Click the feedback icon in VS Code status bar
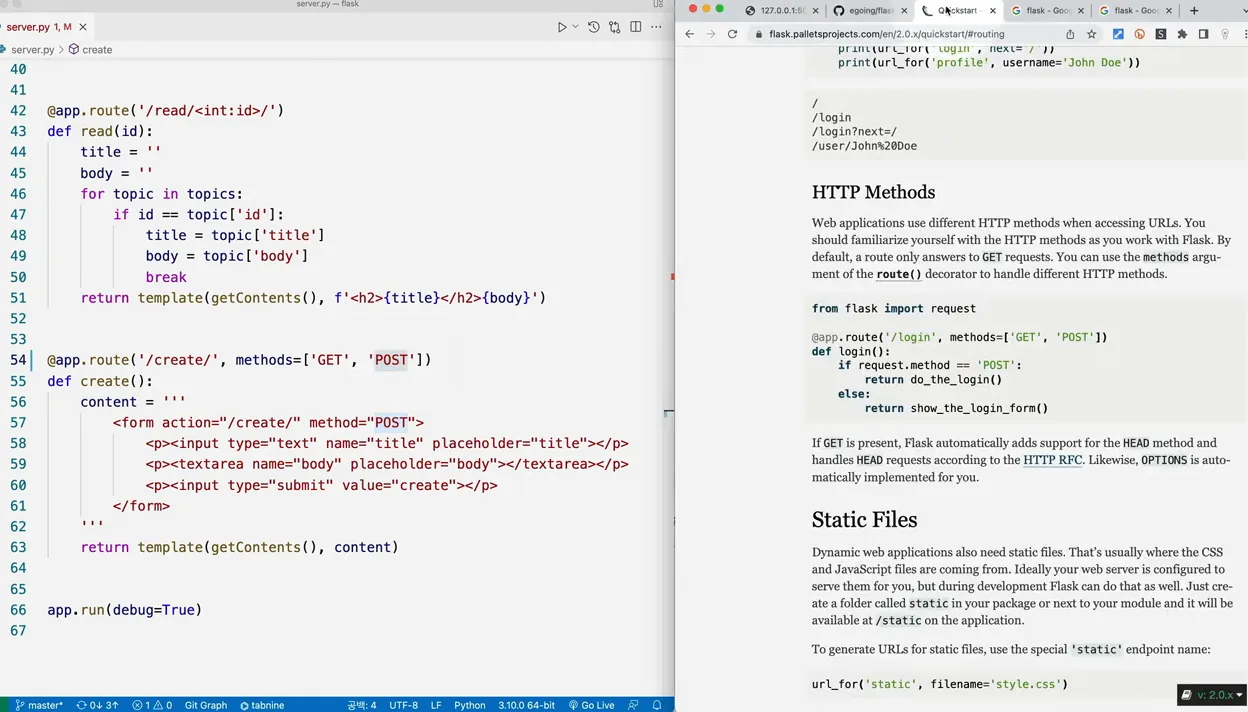 tap(633, 705)
